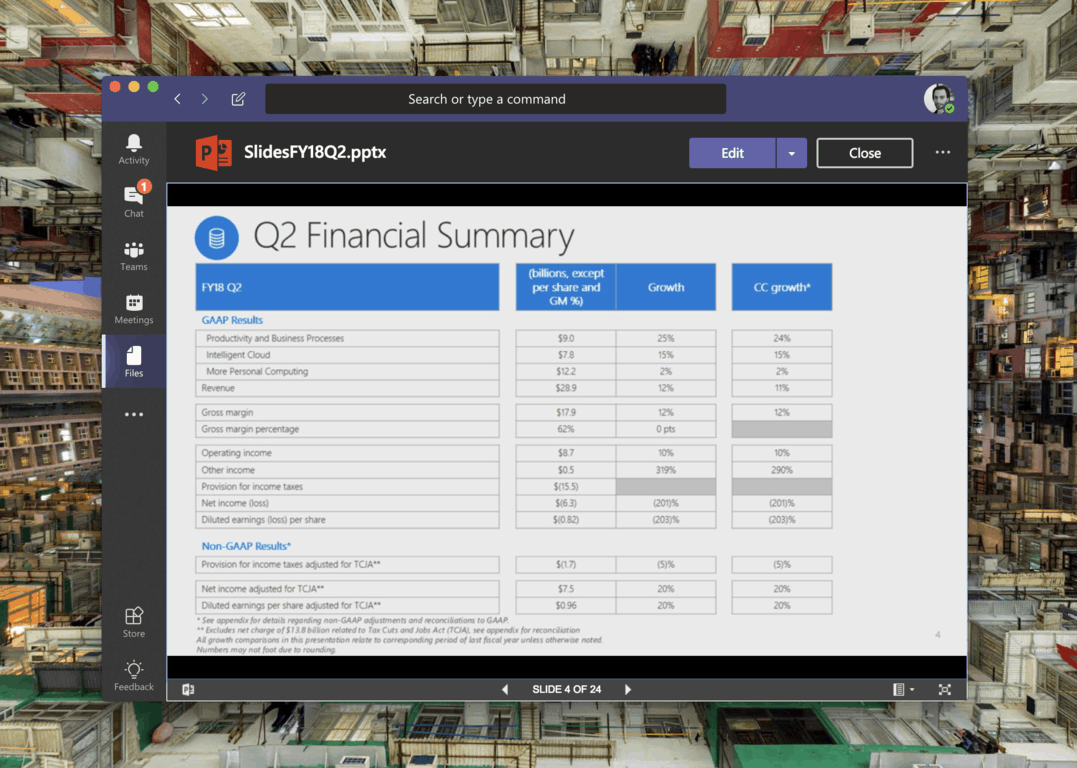Viewport: 1077px width, 768px height.
Task: Open the notes view dropdown in the status bar
Action: point(903,689)
